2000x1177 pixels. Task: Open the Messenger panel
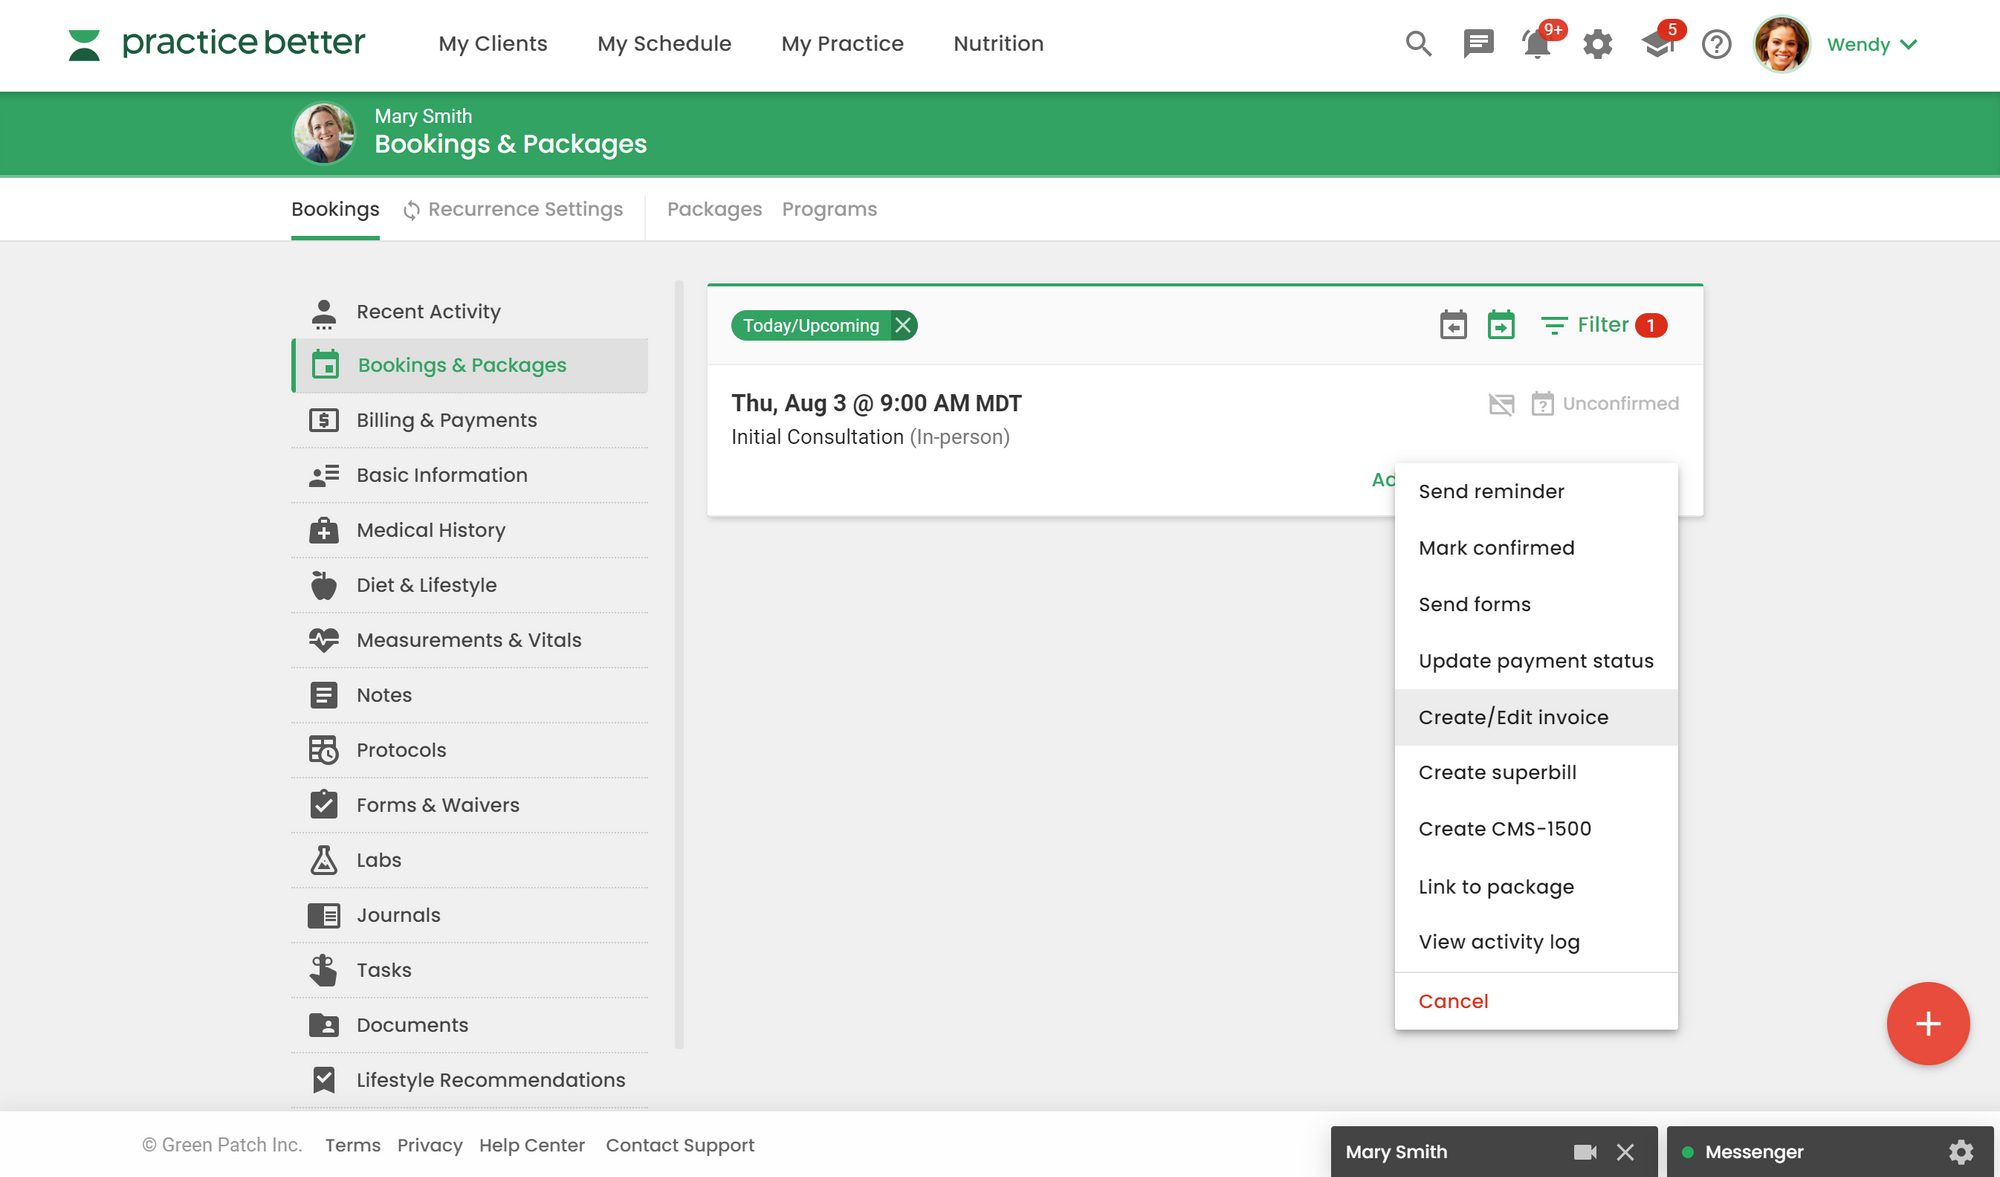tap(1754, 1152)
